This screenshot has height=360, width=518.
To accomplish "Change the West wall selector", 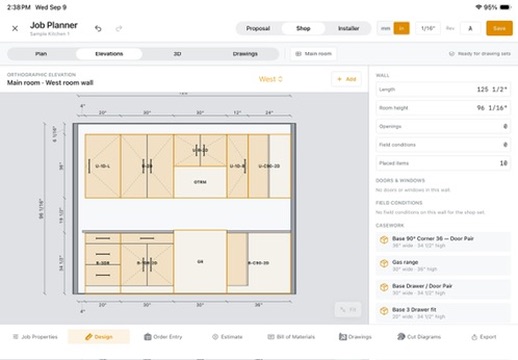I will click(270, 79).
